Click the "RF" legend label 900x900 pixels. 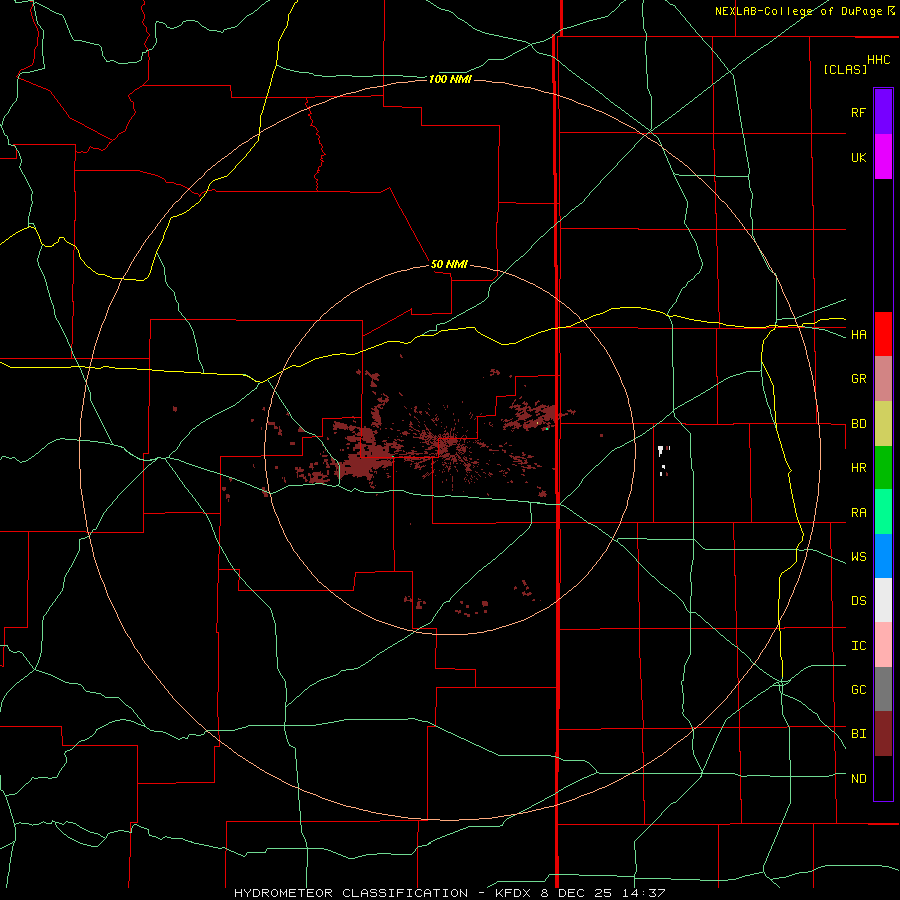[858, 112]
